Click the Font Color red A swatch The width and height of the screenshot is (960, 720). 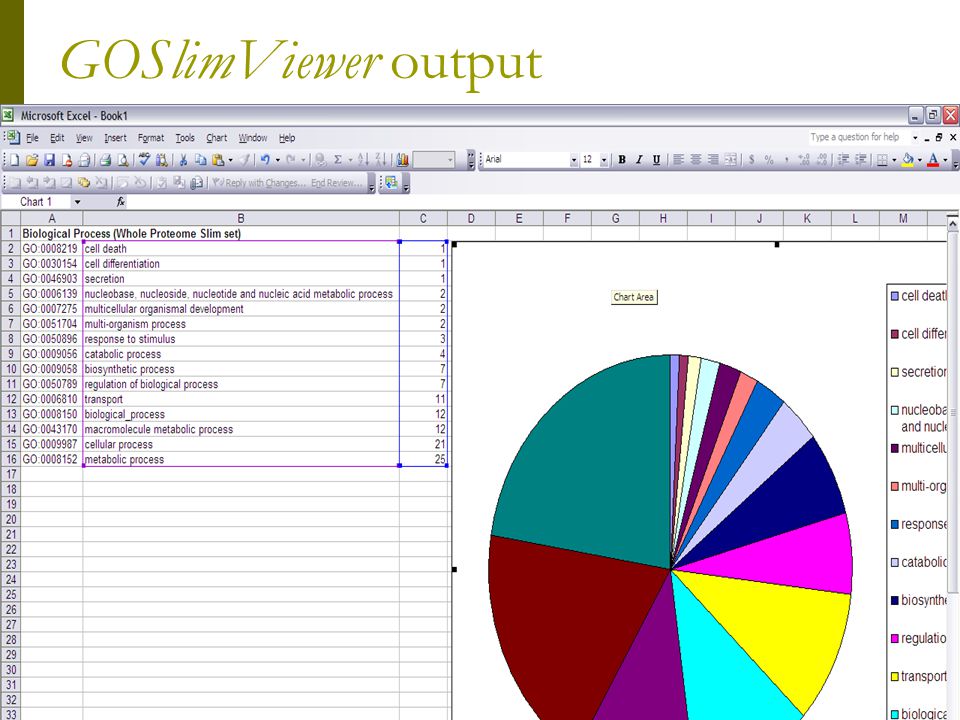pos(933,160)
